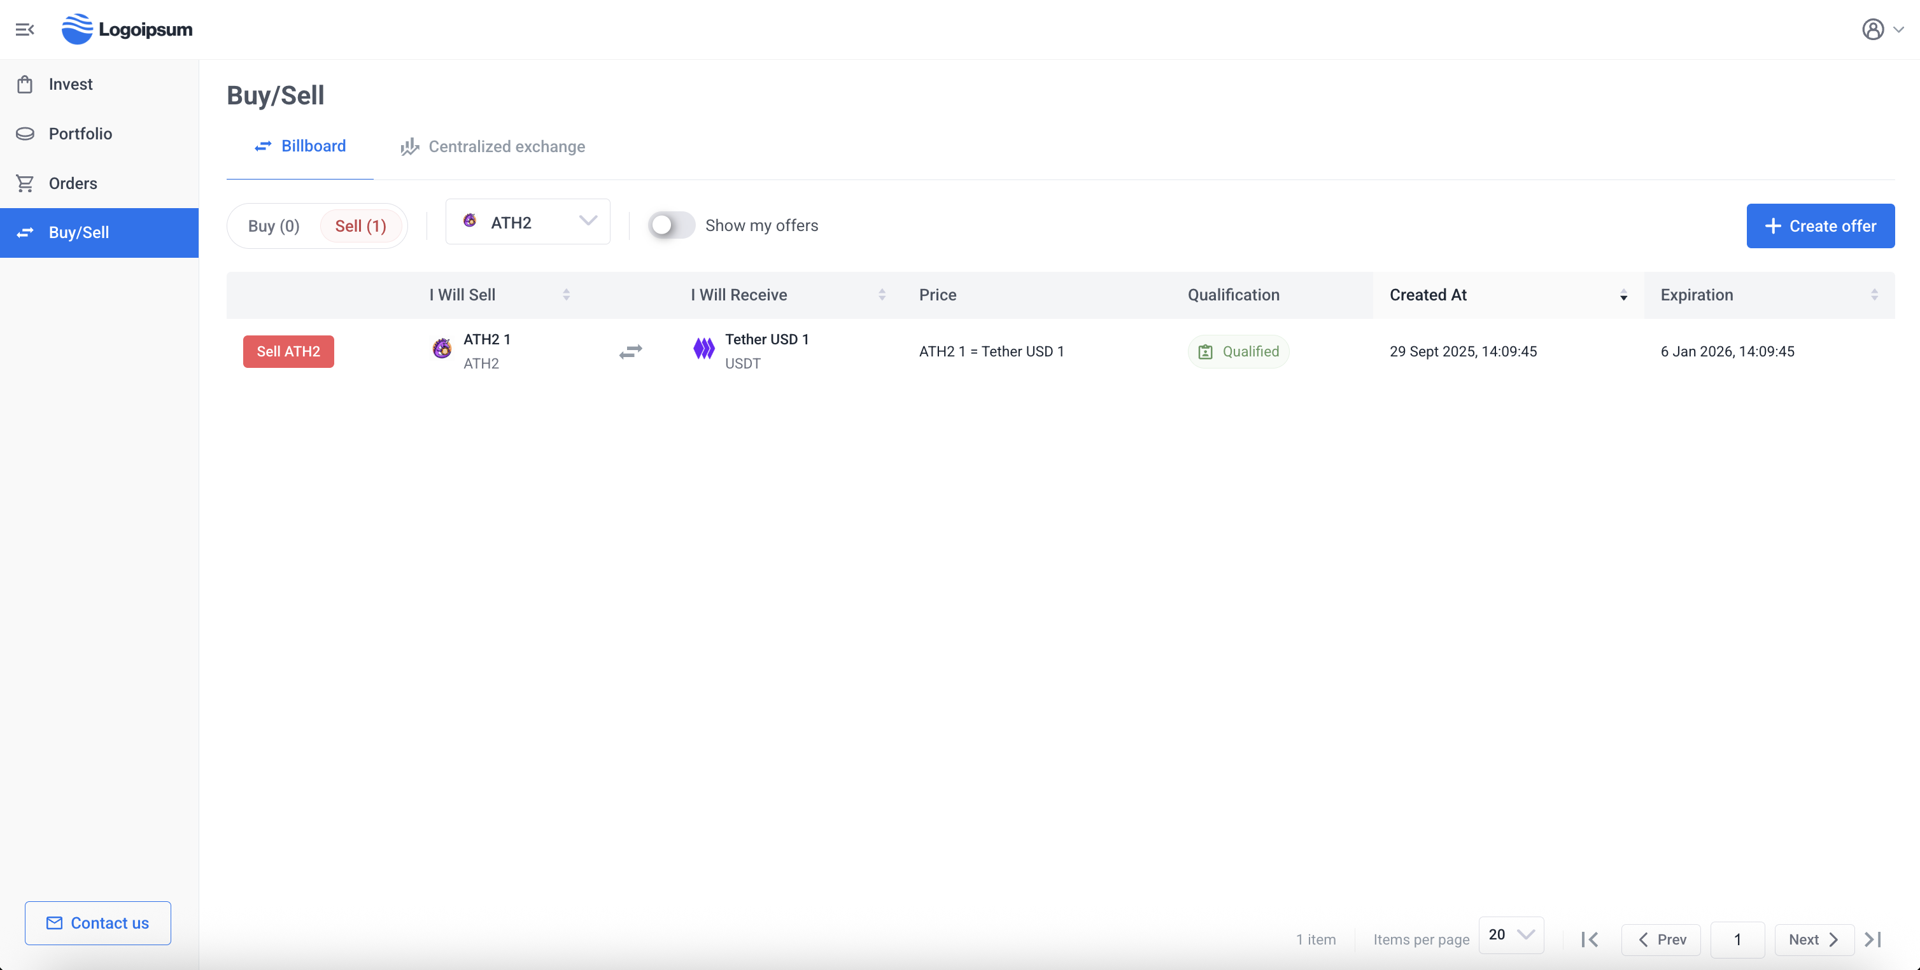1920x970 pixels.
Task: Switch to Centralized exchange tab
Action: click(x=493, y=147)
